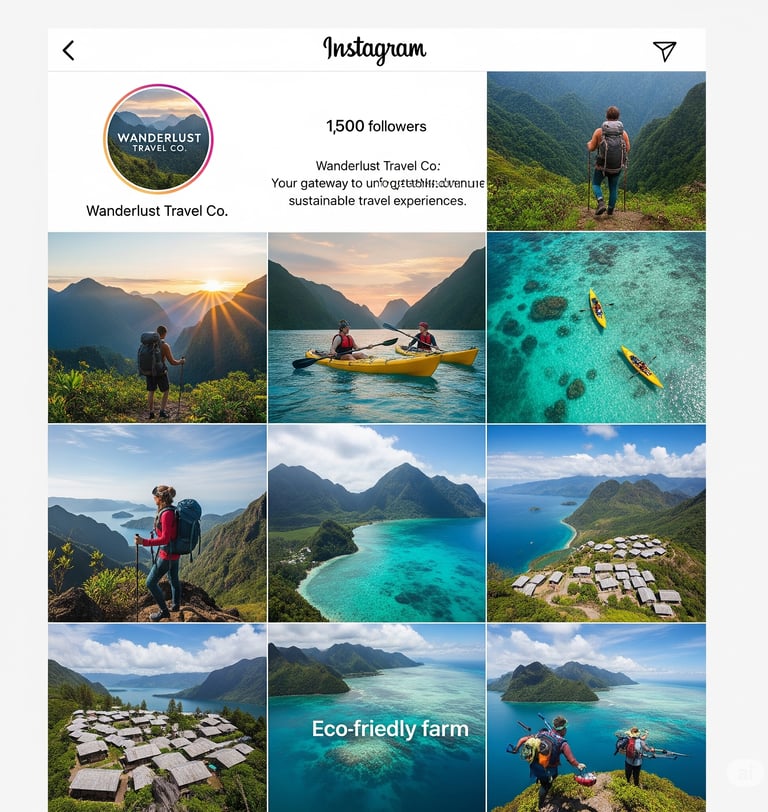Open two yellow kayaks lake photo
The width and height of the screenshot is (768, 812).
[376, 328]
